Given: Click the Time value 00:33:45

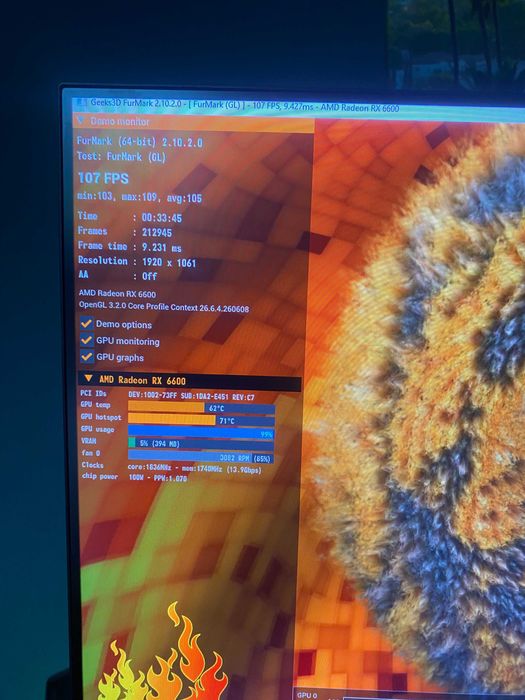Looking at the screenshot, I should (x=162, y=218).
